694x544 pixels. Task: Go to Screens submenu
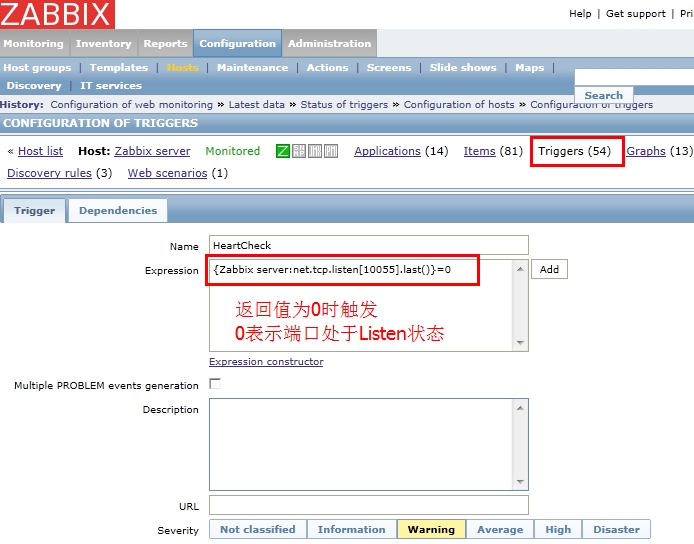389,68
